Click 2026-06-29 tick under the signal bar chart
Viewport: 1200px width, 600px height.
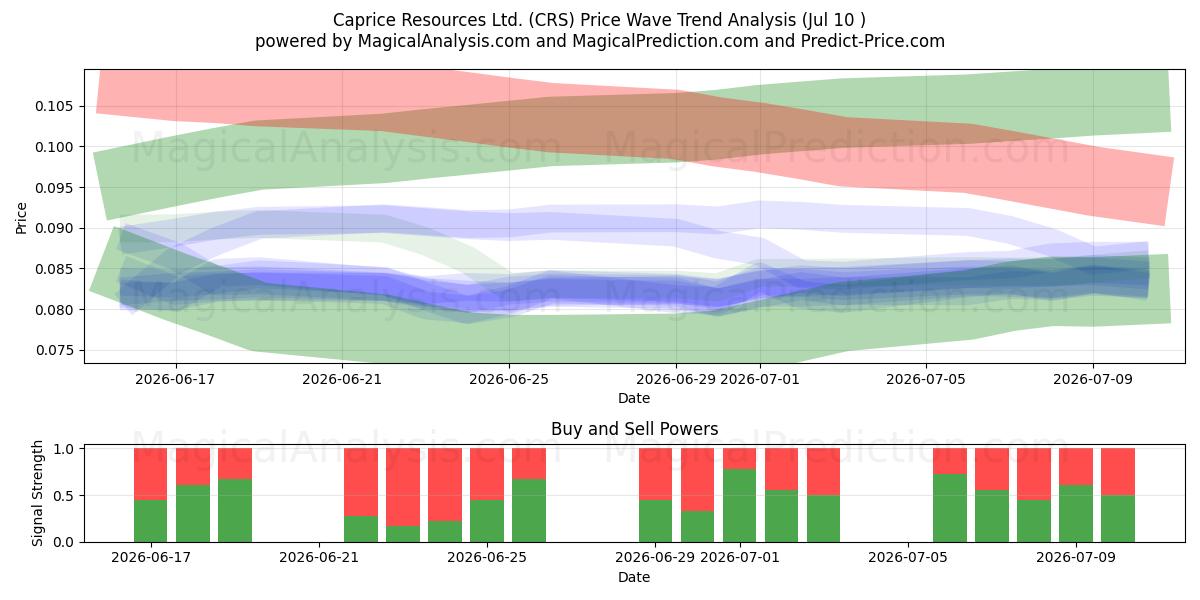pyautogui.click(x=655, y=559)
